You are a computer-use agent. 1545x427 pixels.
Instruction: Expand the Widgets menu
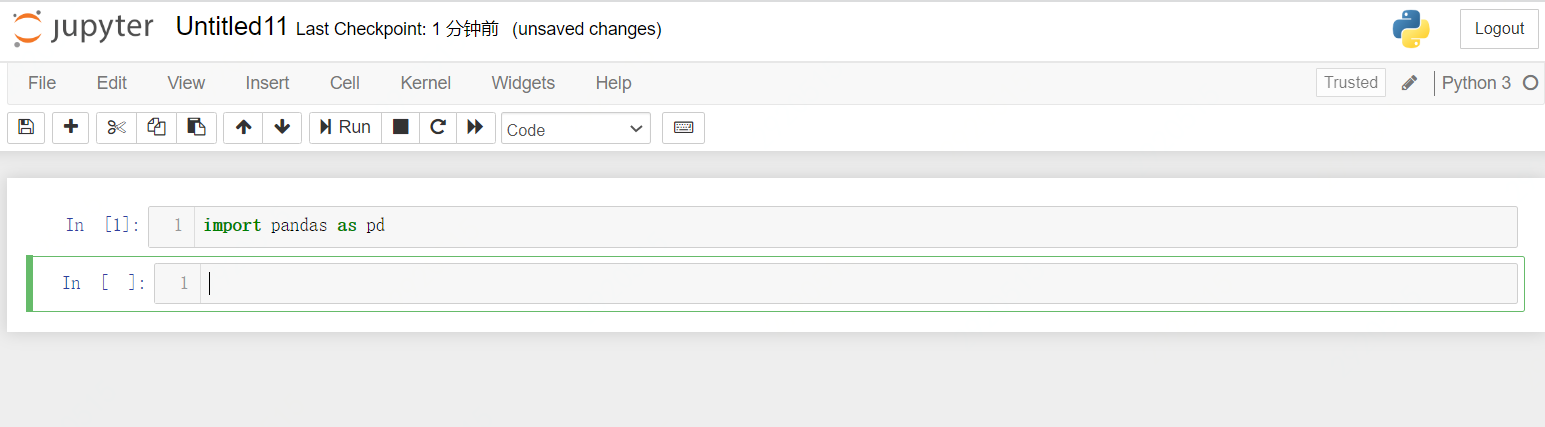point(523,83)
